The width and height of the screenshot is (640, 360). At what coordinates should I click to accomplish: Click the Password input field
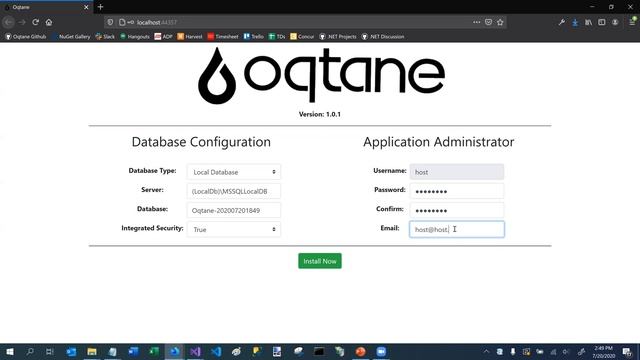pyautogui.click(x=457, y=191)
